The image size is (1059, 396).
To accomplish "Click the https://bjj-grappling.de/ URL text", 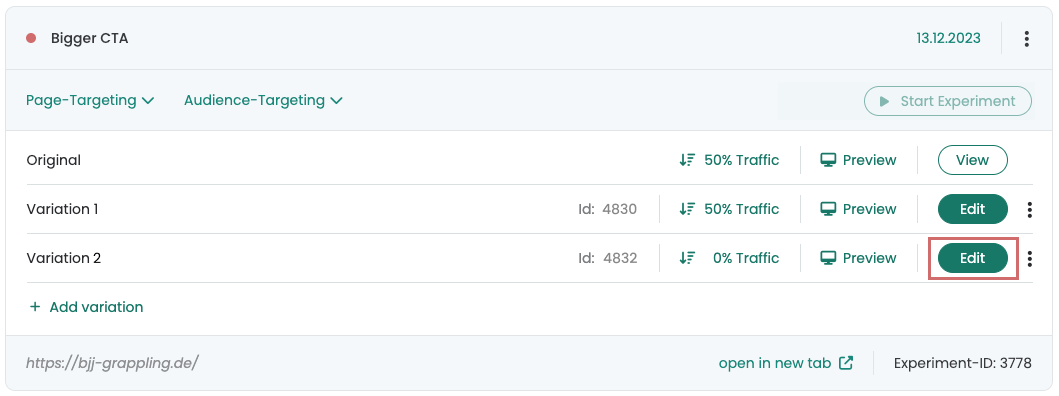I will [x=112, y=363].
